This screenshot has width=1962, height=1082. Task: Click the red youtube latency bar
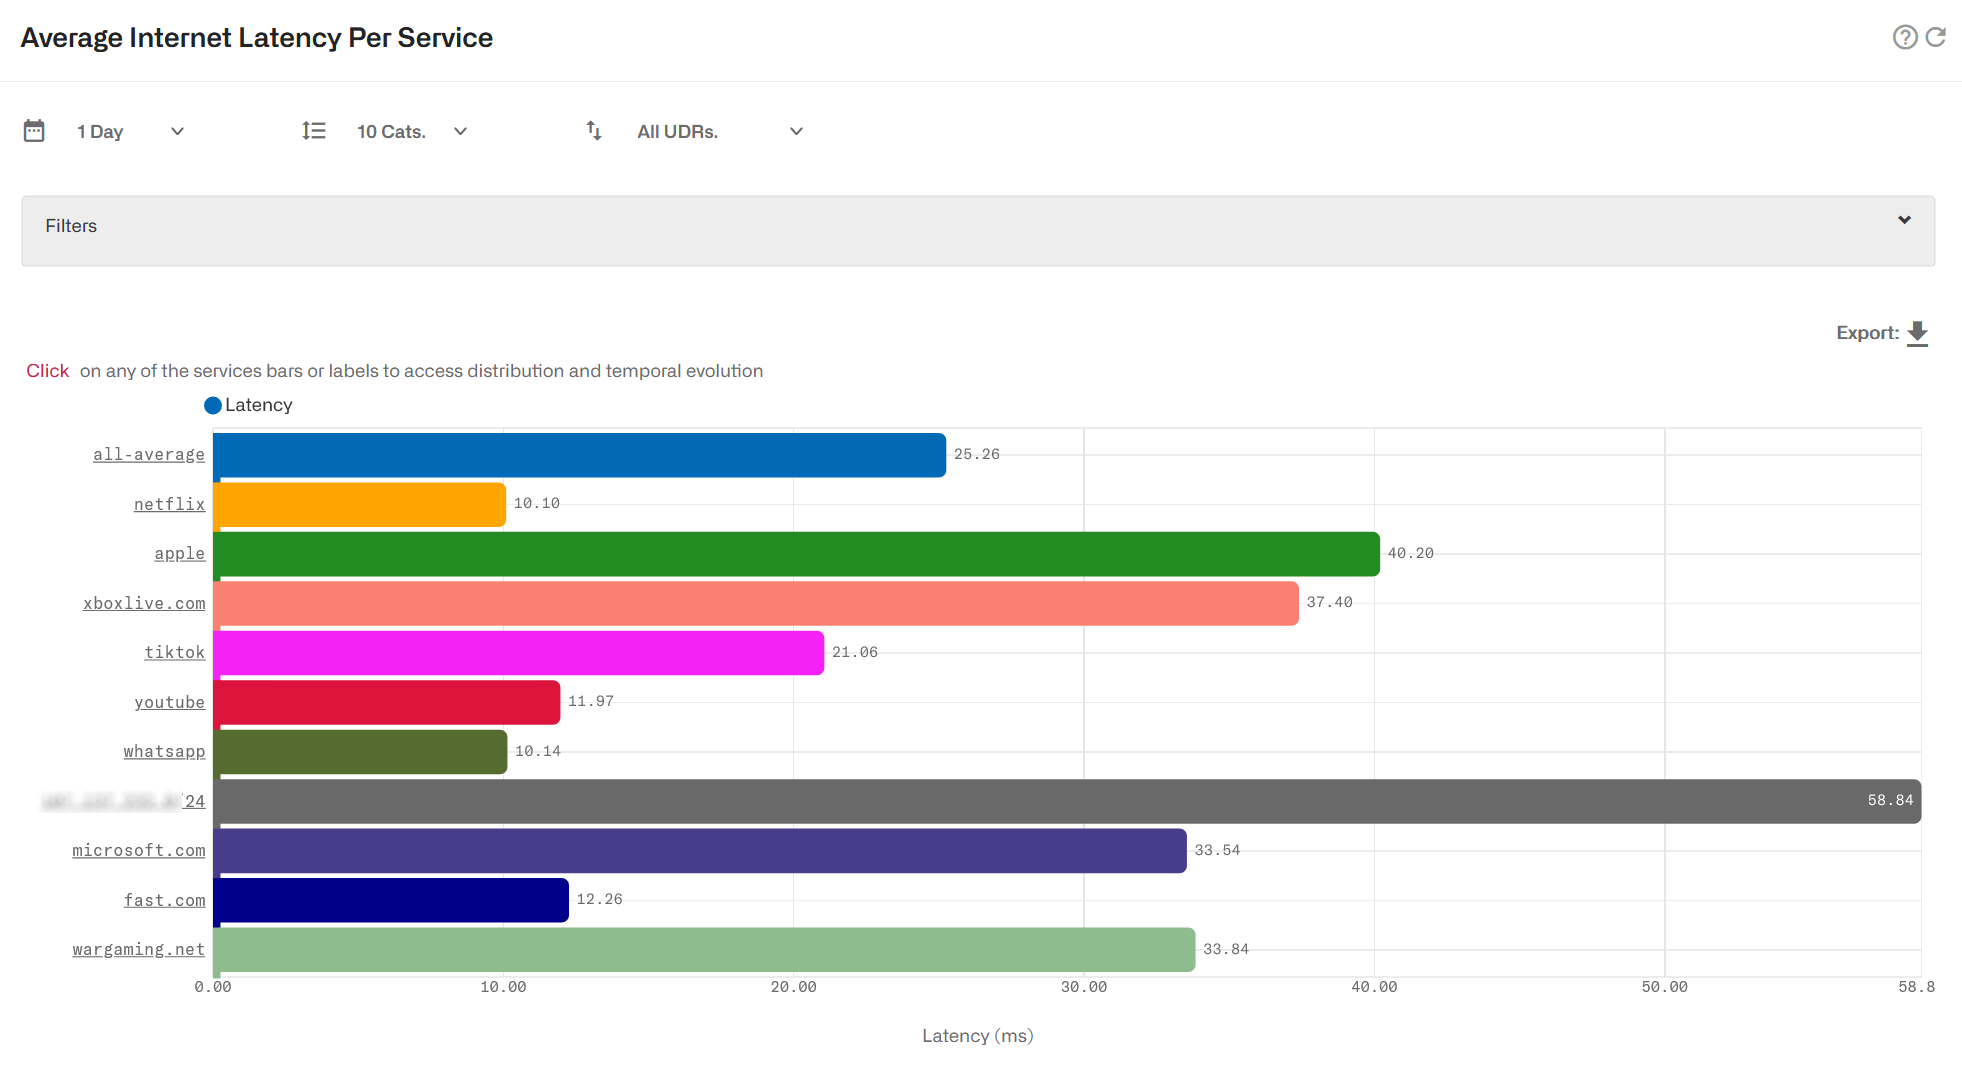(x=386, y=702)
